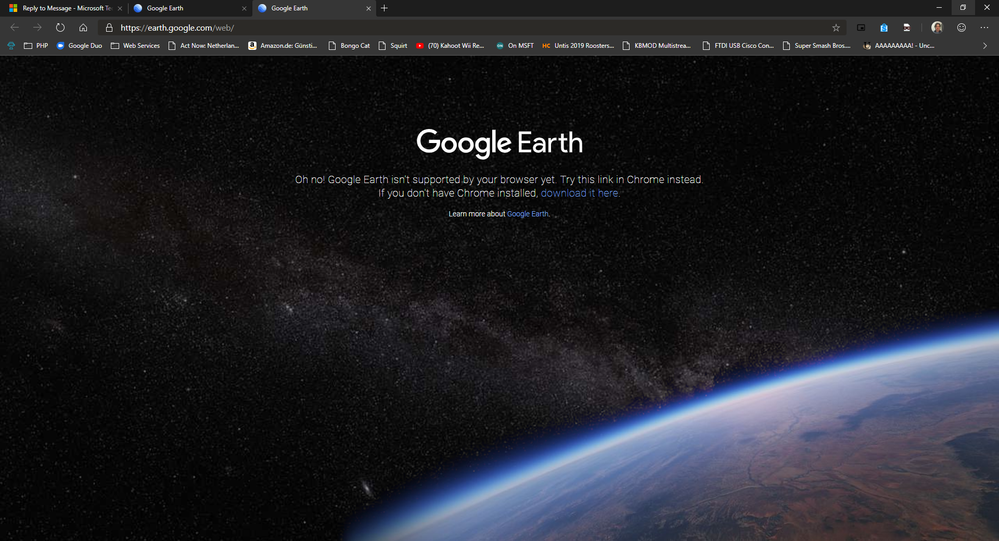Open Kahoot Wii Remix YouTube bookmark

click(450, 46)
